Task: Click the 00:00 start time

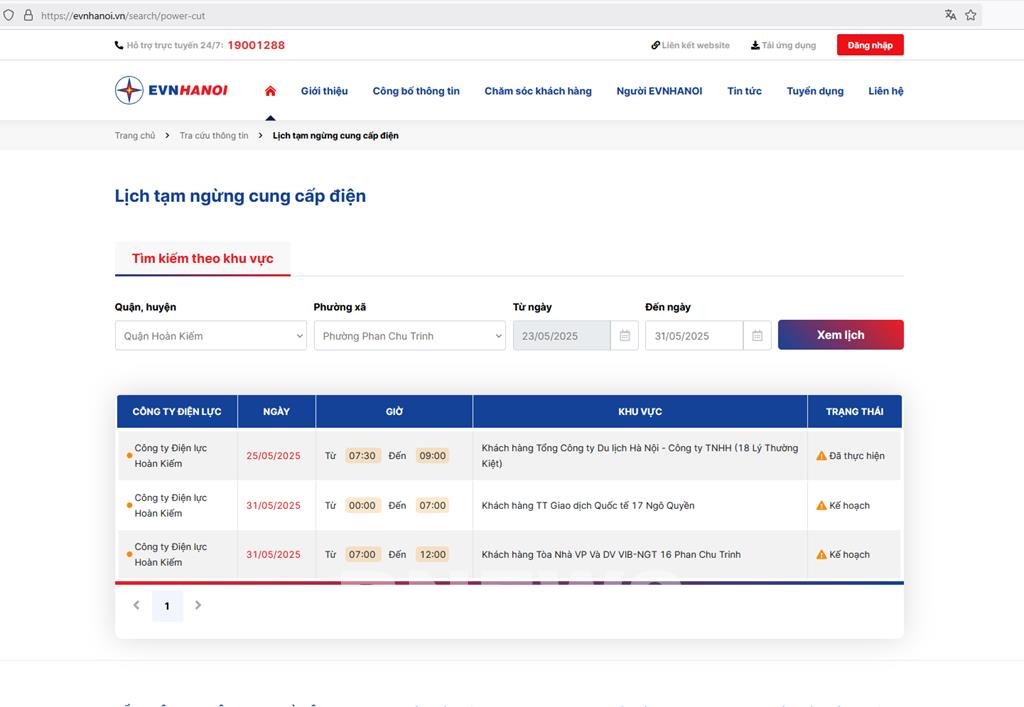Action: click(362, 505)
